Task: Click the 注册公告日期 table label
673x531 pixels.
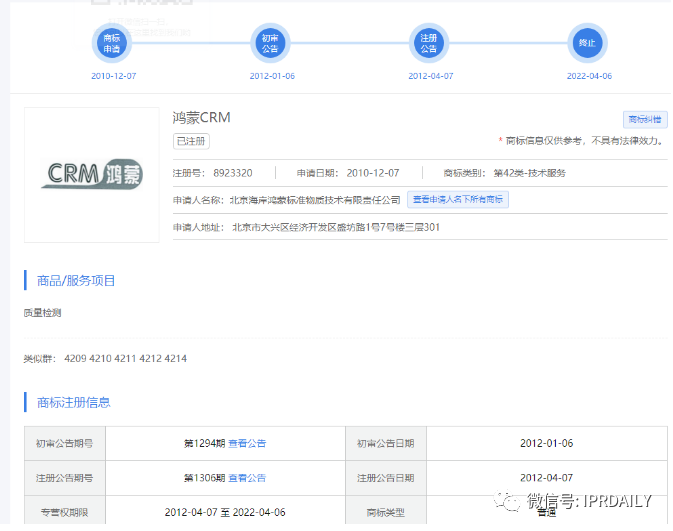Action: (386, 478)
